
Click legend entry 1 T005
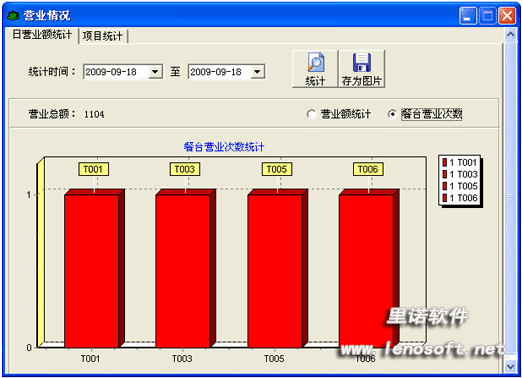pyautogui.click(x=460, y=186)
